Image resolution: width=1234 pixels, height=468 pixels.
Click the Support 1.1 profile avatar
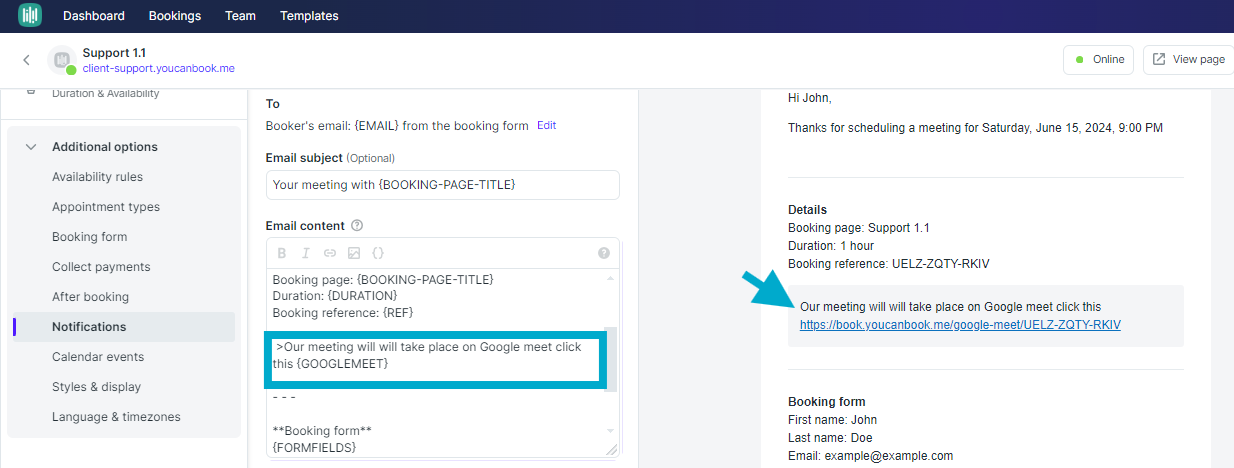tap(62, 60)
